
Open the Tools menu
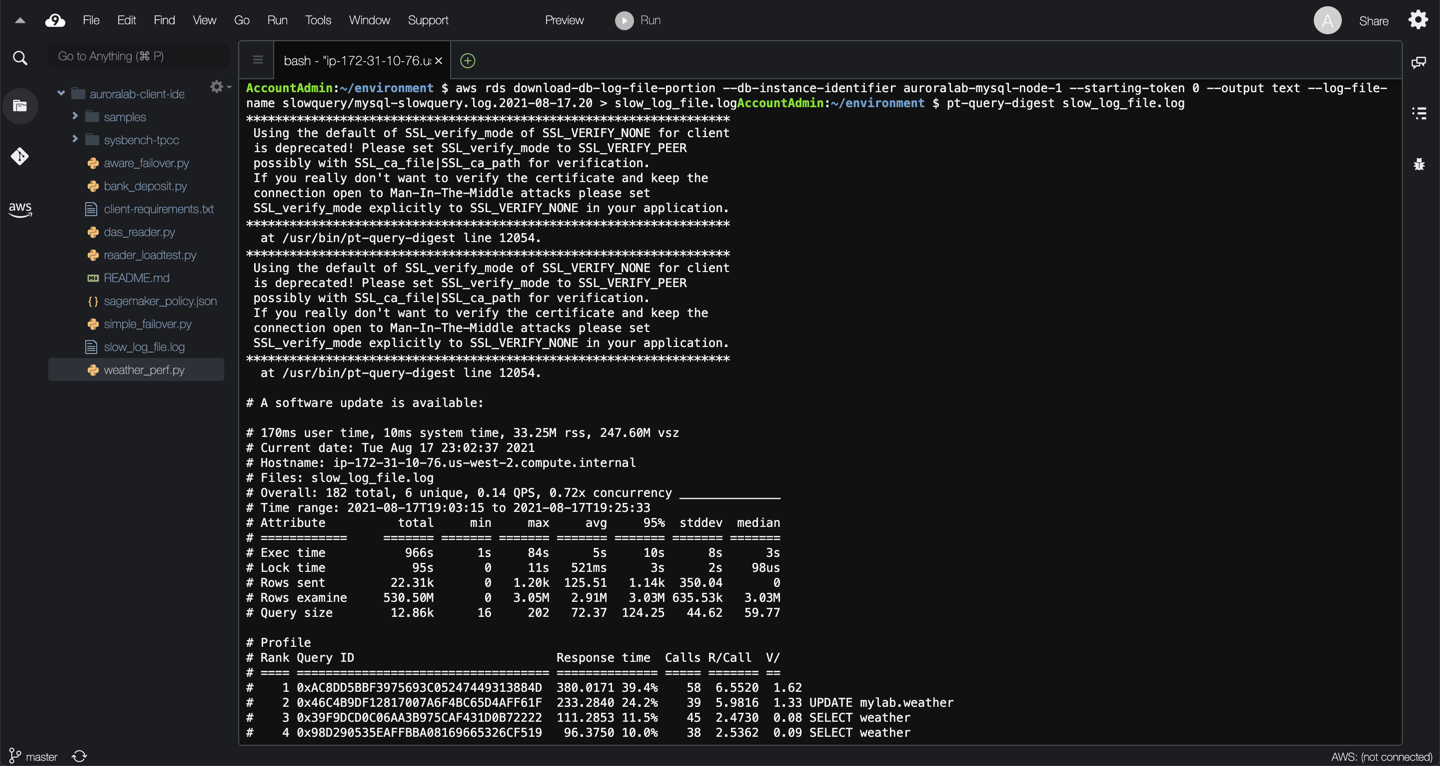pos(318,20)
